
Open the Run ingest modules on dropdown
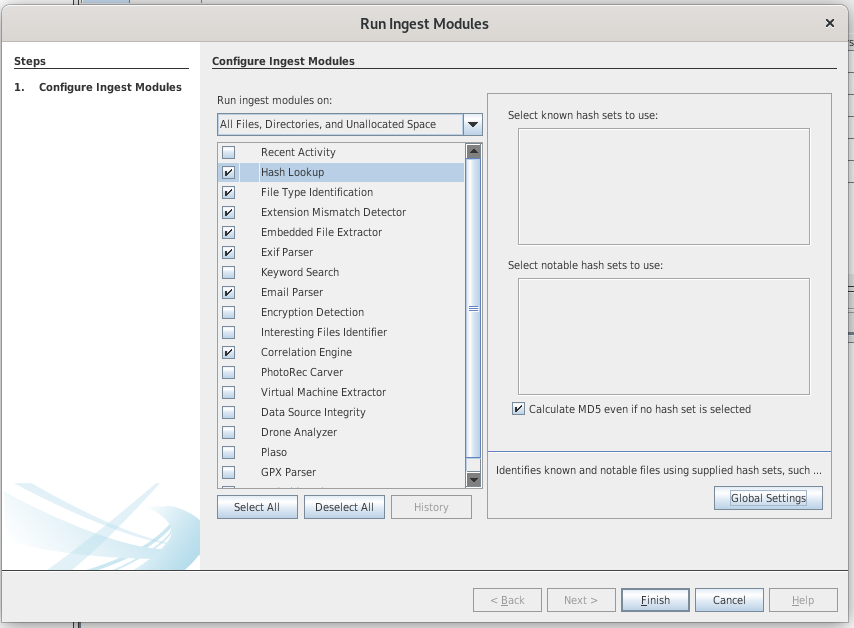340,125
